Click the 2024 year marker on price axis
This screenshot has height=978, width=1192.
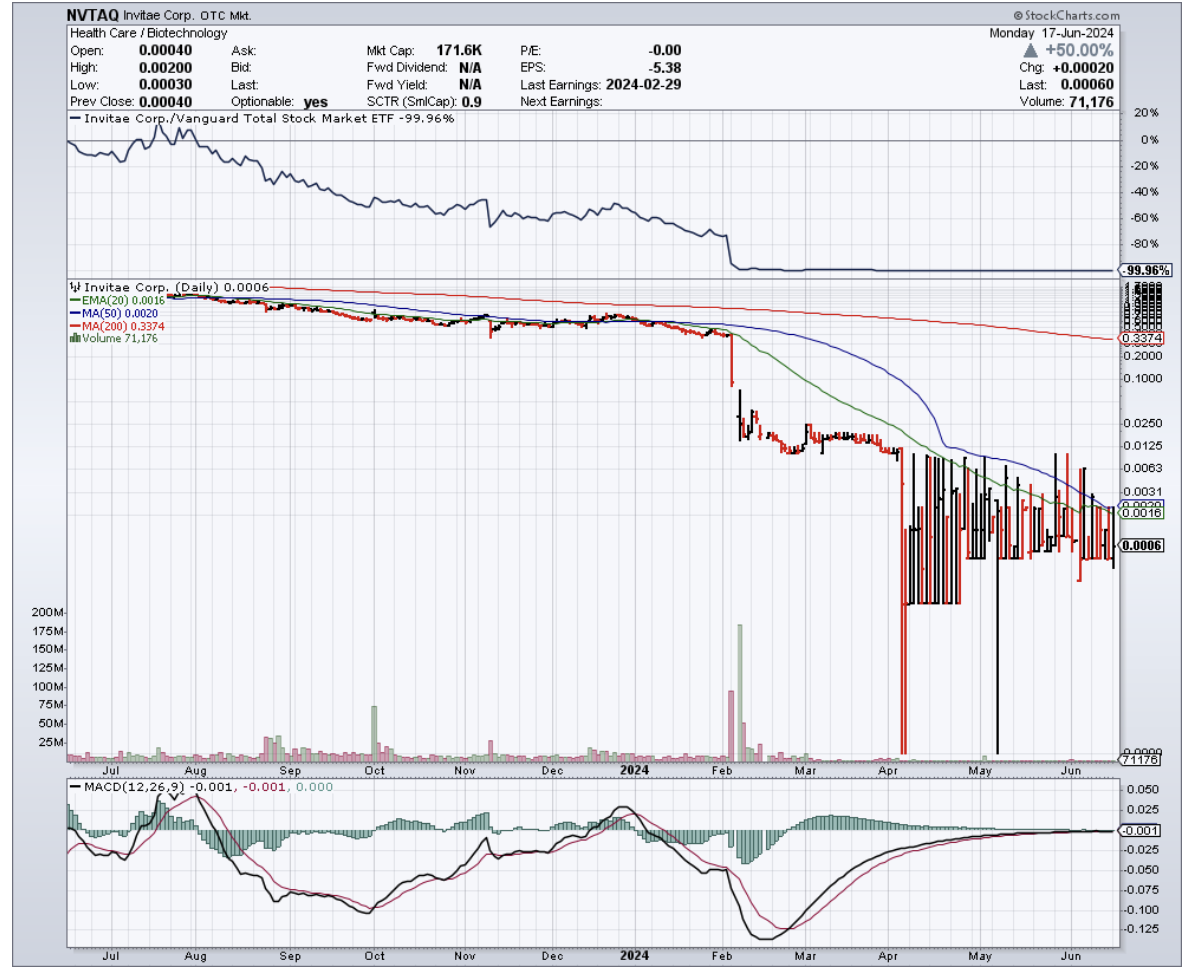coord(633,770)
